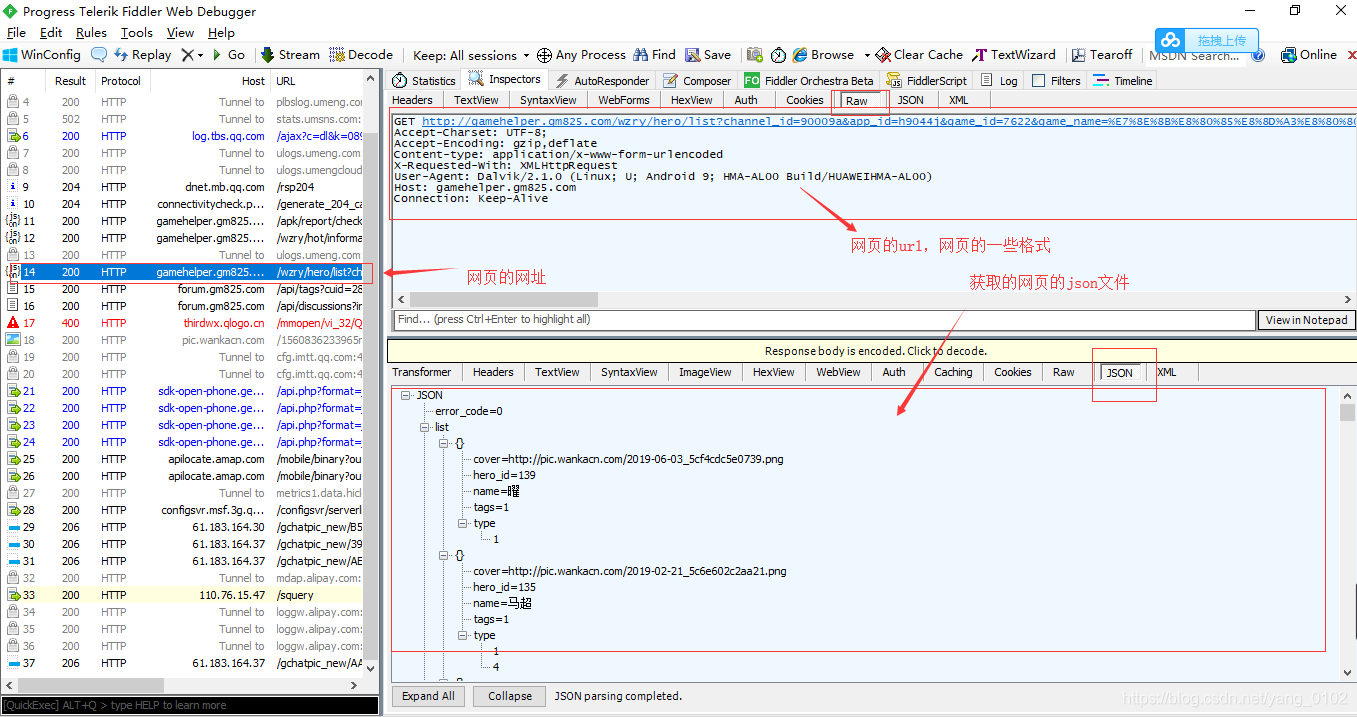Screen dimensions: 1357x717
Task: Open the Keep: All sessions dropdown
Action: pos(471,55)
